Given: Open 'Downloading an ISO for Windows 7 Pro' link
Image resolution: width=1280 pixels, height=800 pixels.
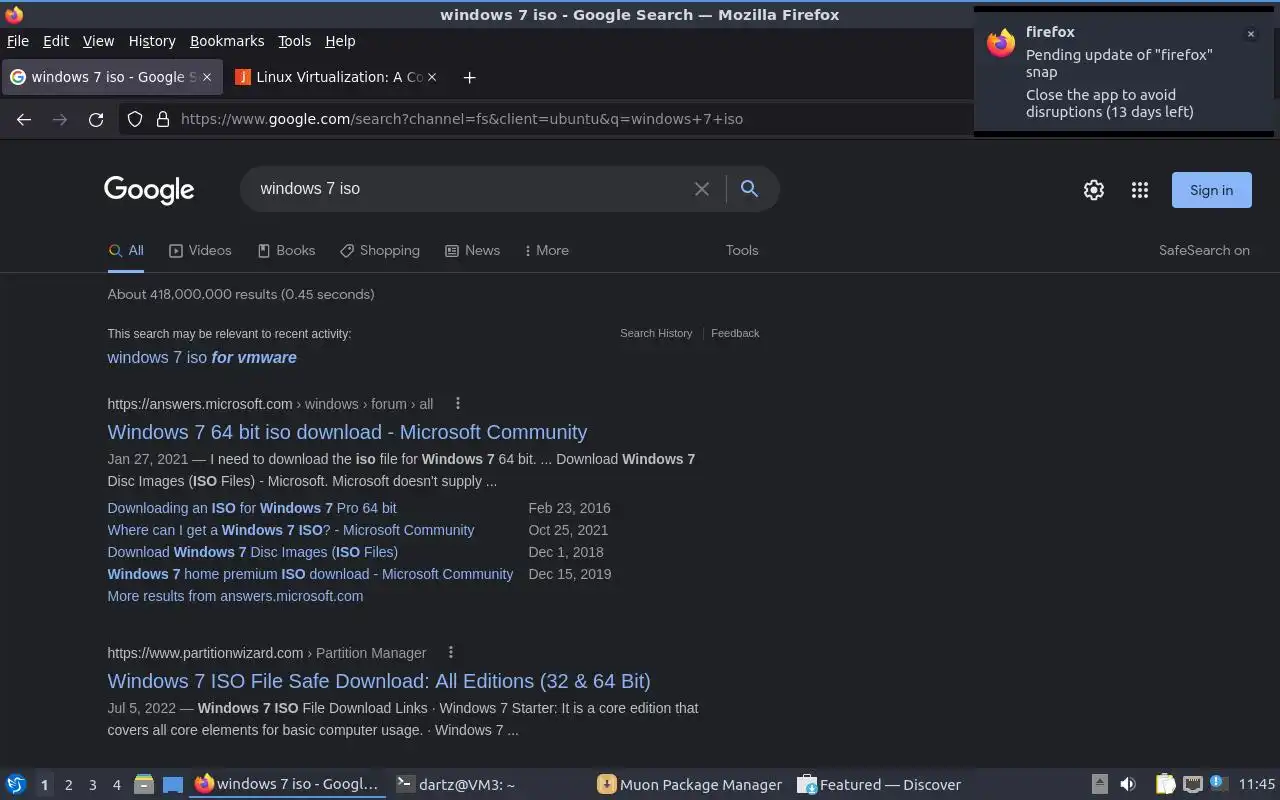Looking at the screenshot, I should point(252,508).
